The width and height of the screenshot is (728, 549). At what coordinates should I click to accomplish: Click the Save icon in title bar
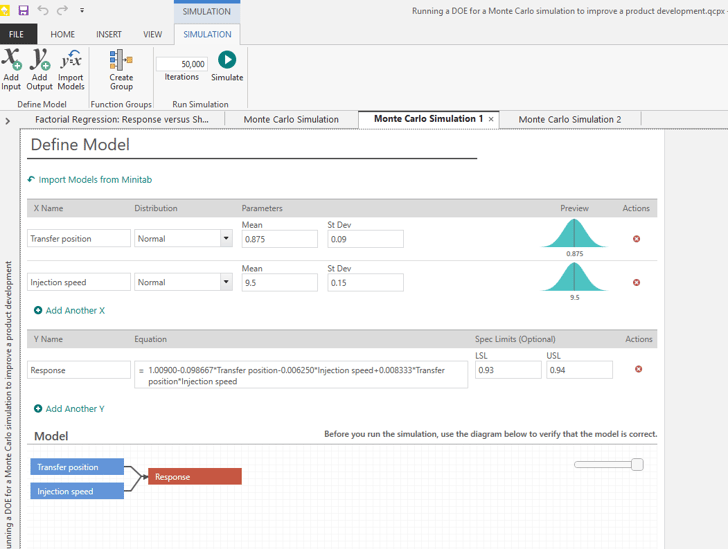pos(24,10)
